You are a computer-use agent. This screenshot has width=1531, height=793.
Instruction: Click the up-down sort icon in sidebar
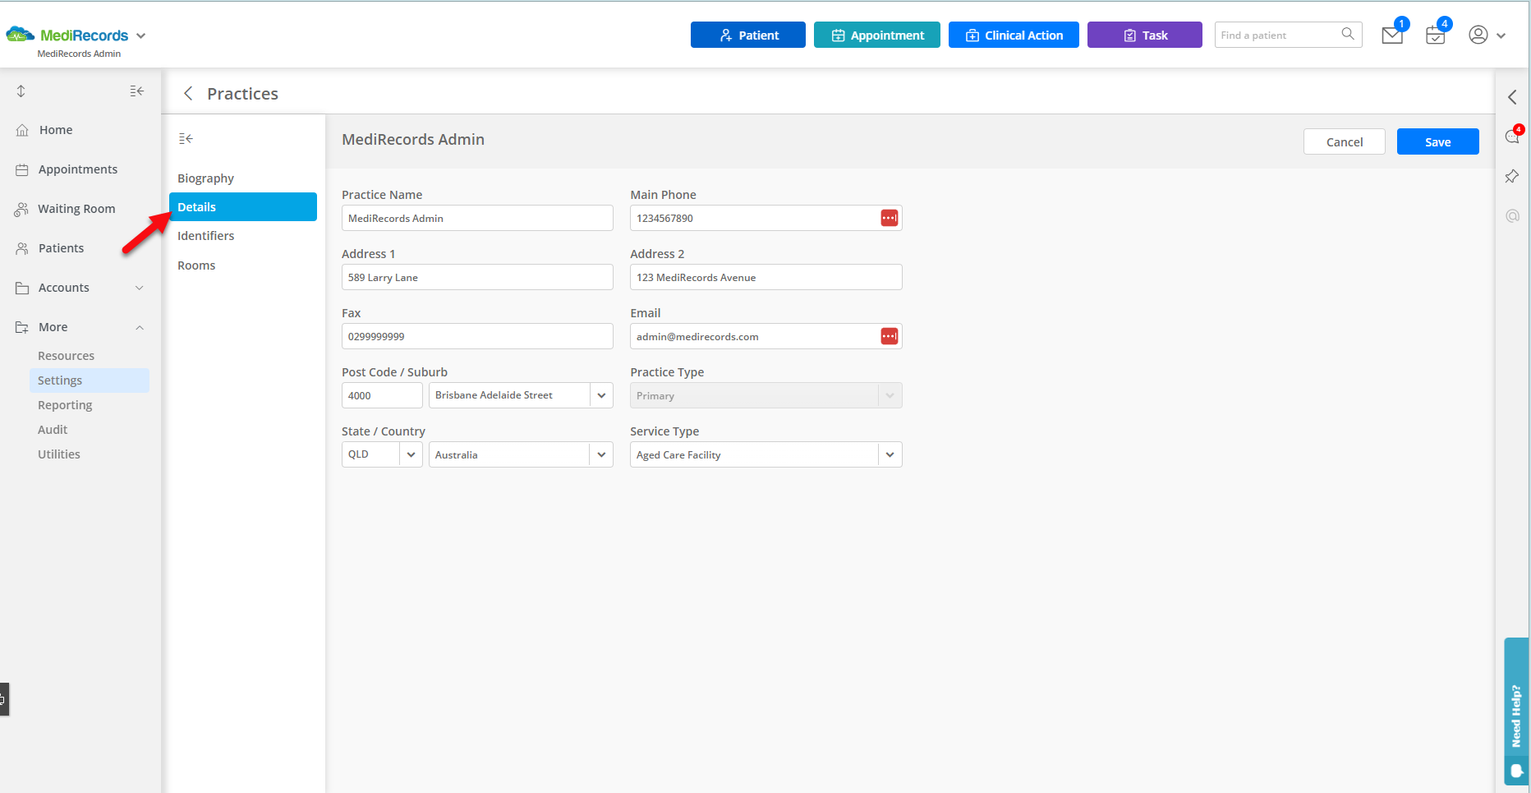[21, 91]
